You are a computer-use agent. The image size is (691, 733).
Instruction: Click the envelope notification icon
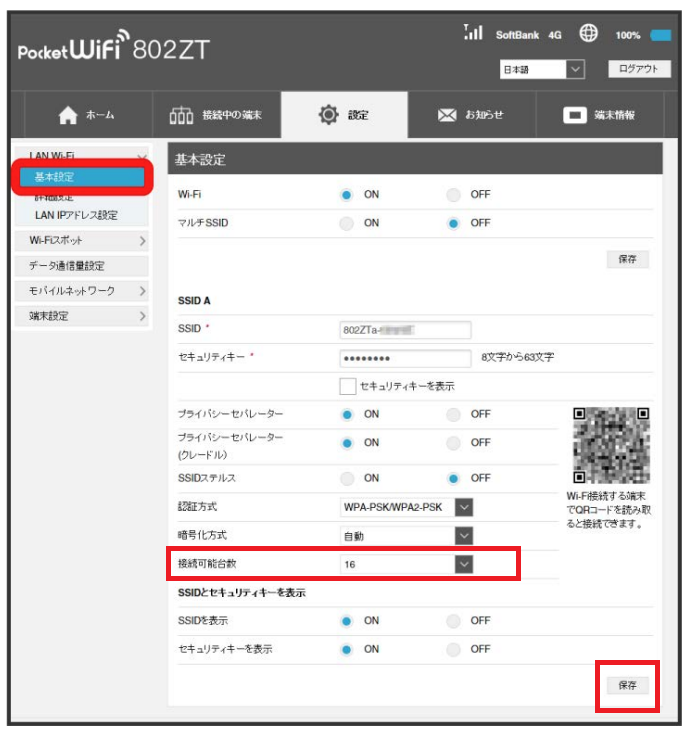447,115
